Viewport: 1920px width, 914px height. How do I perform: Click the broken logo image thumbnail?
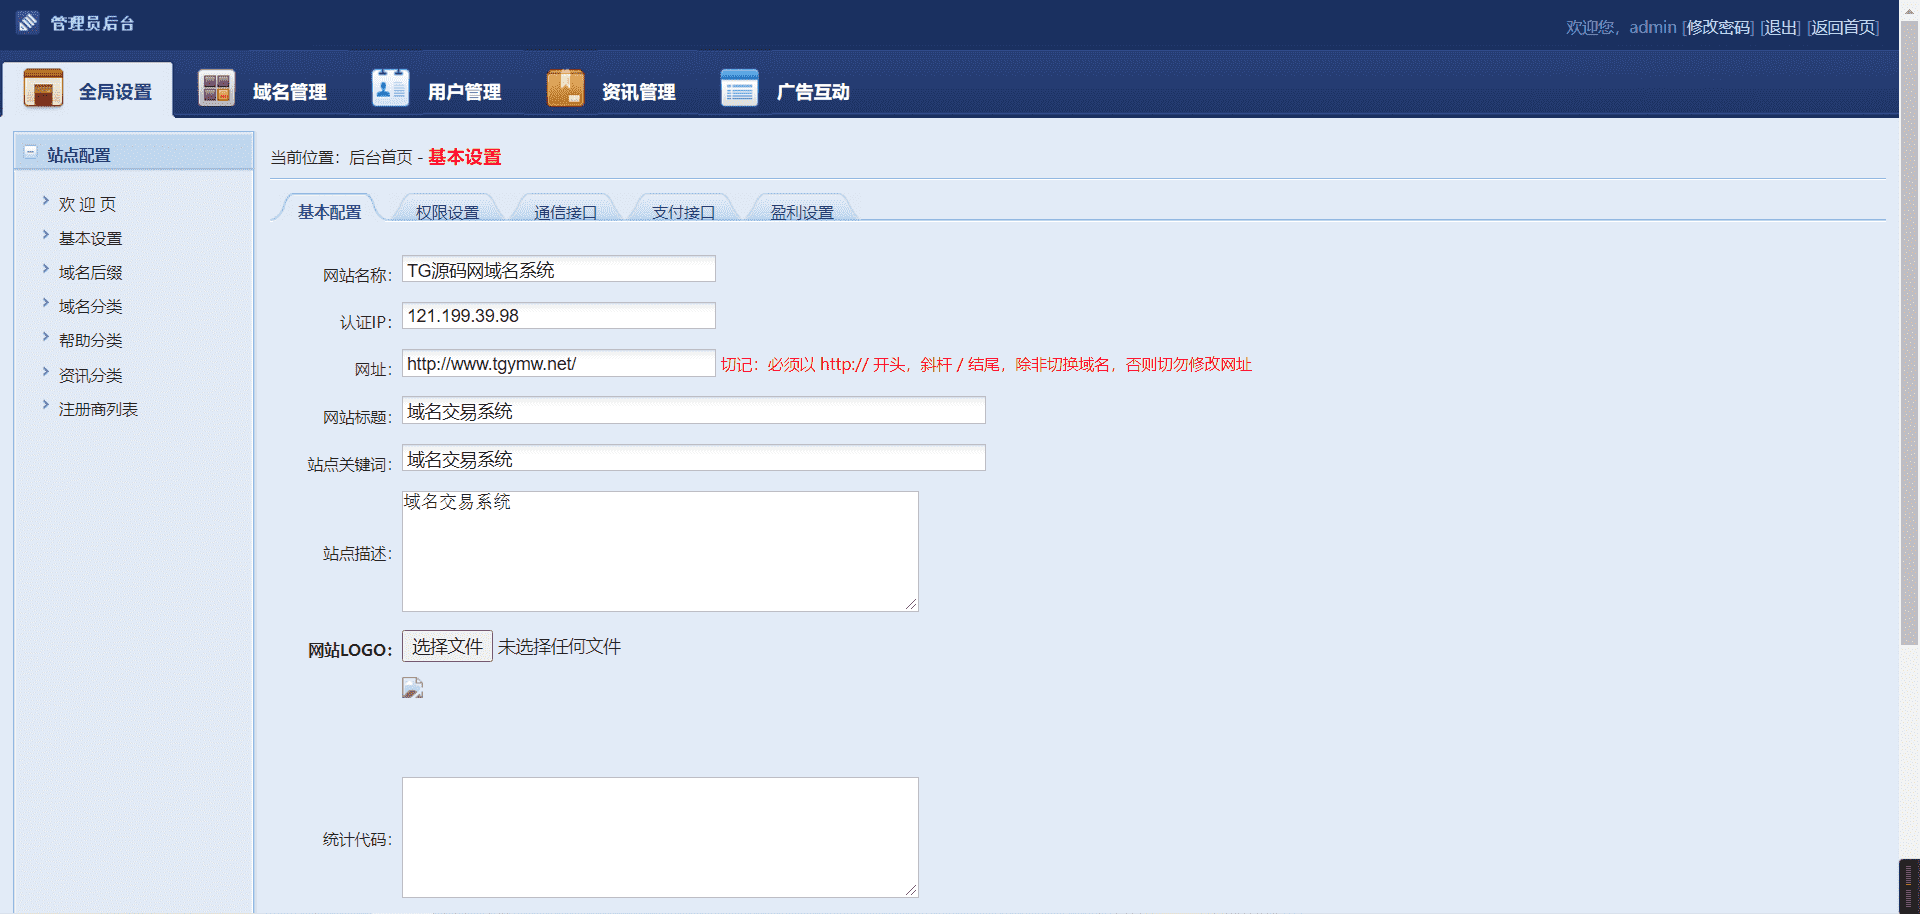(413, 688)
